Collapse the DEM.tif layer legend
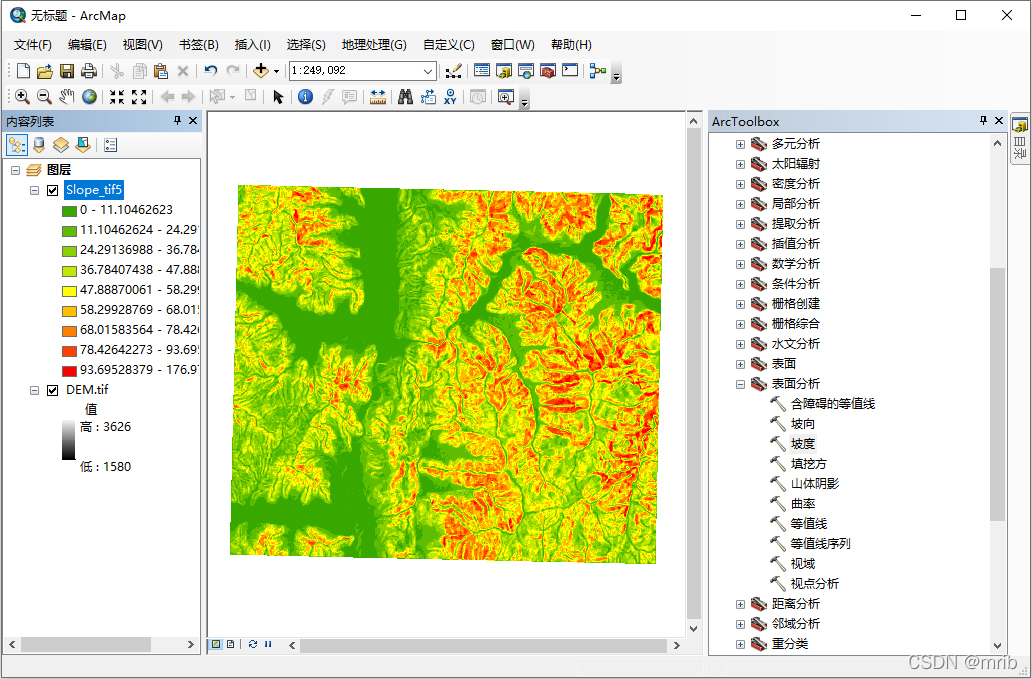 click(x=34, y=390)
